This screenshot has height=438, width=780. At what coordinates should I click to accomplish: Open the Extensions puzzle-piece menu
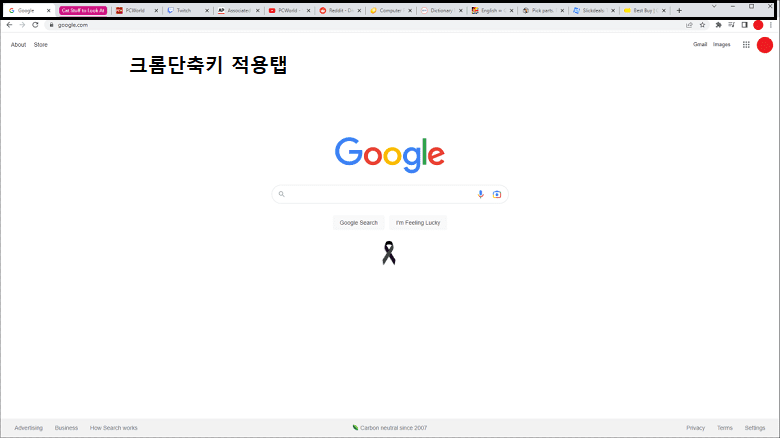point(718,25)
